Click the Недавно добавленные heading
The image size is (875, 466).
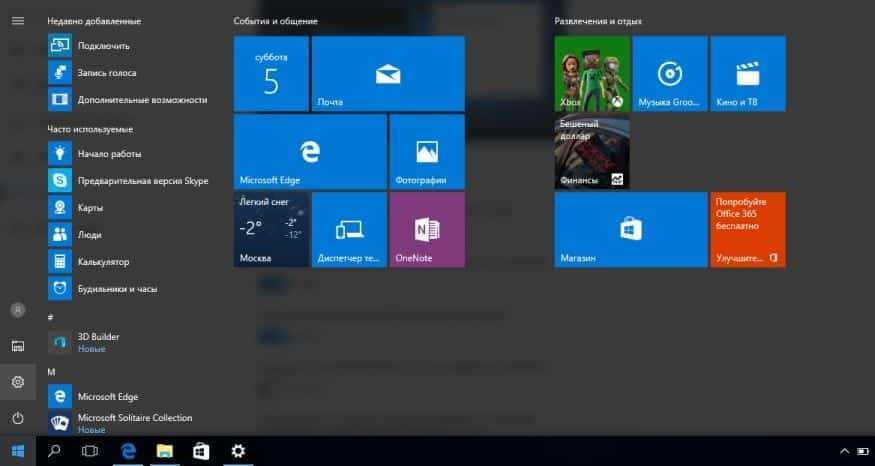(x=94, y=21)
